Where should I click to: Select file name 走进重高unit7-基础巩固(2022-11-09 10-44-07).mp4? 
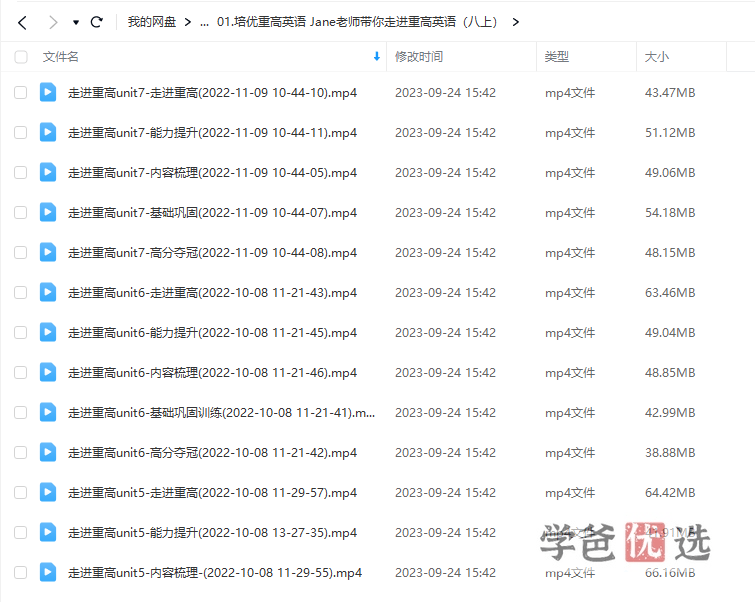tap(212, 212)
